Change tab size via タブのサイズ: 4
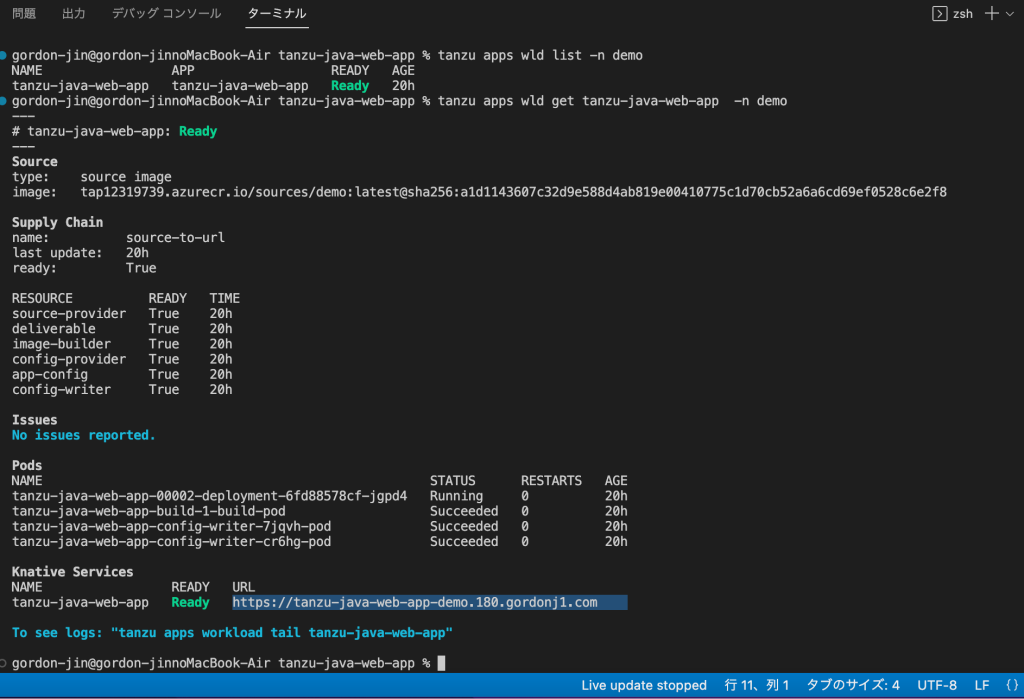This screenshot has height=699, width=1024. click(853, 685)
